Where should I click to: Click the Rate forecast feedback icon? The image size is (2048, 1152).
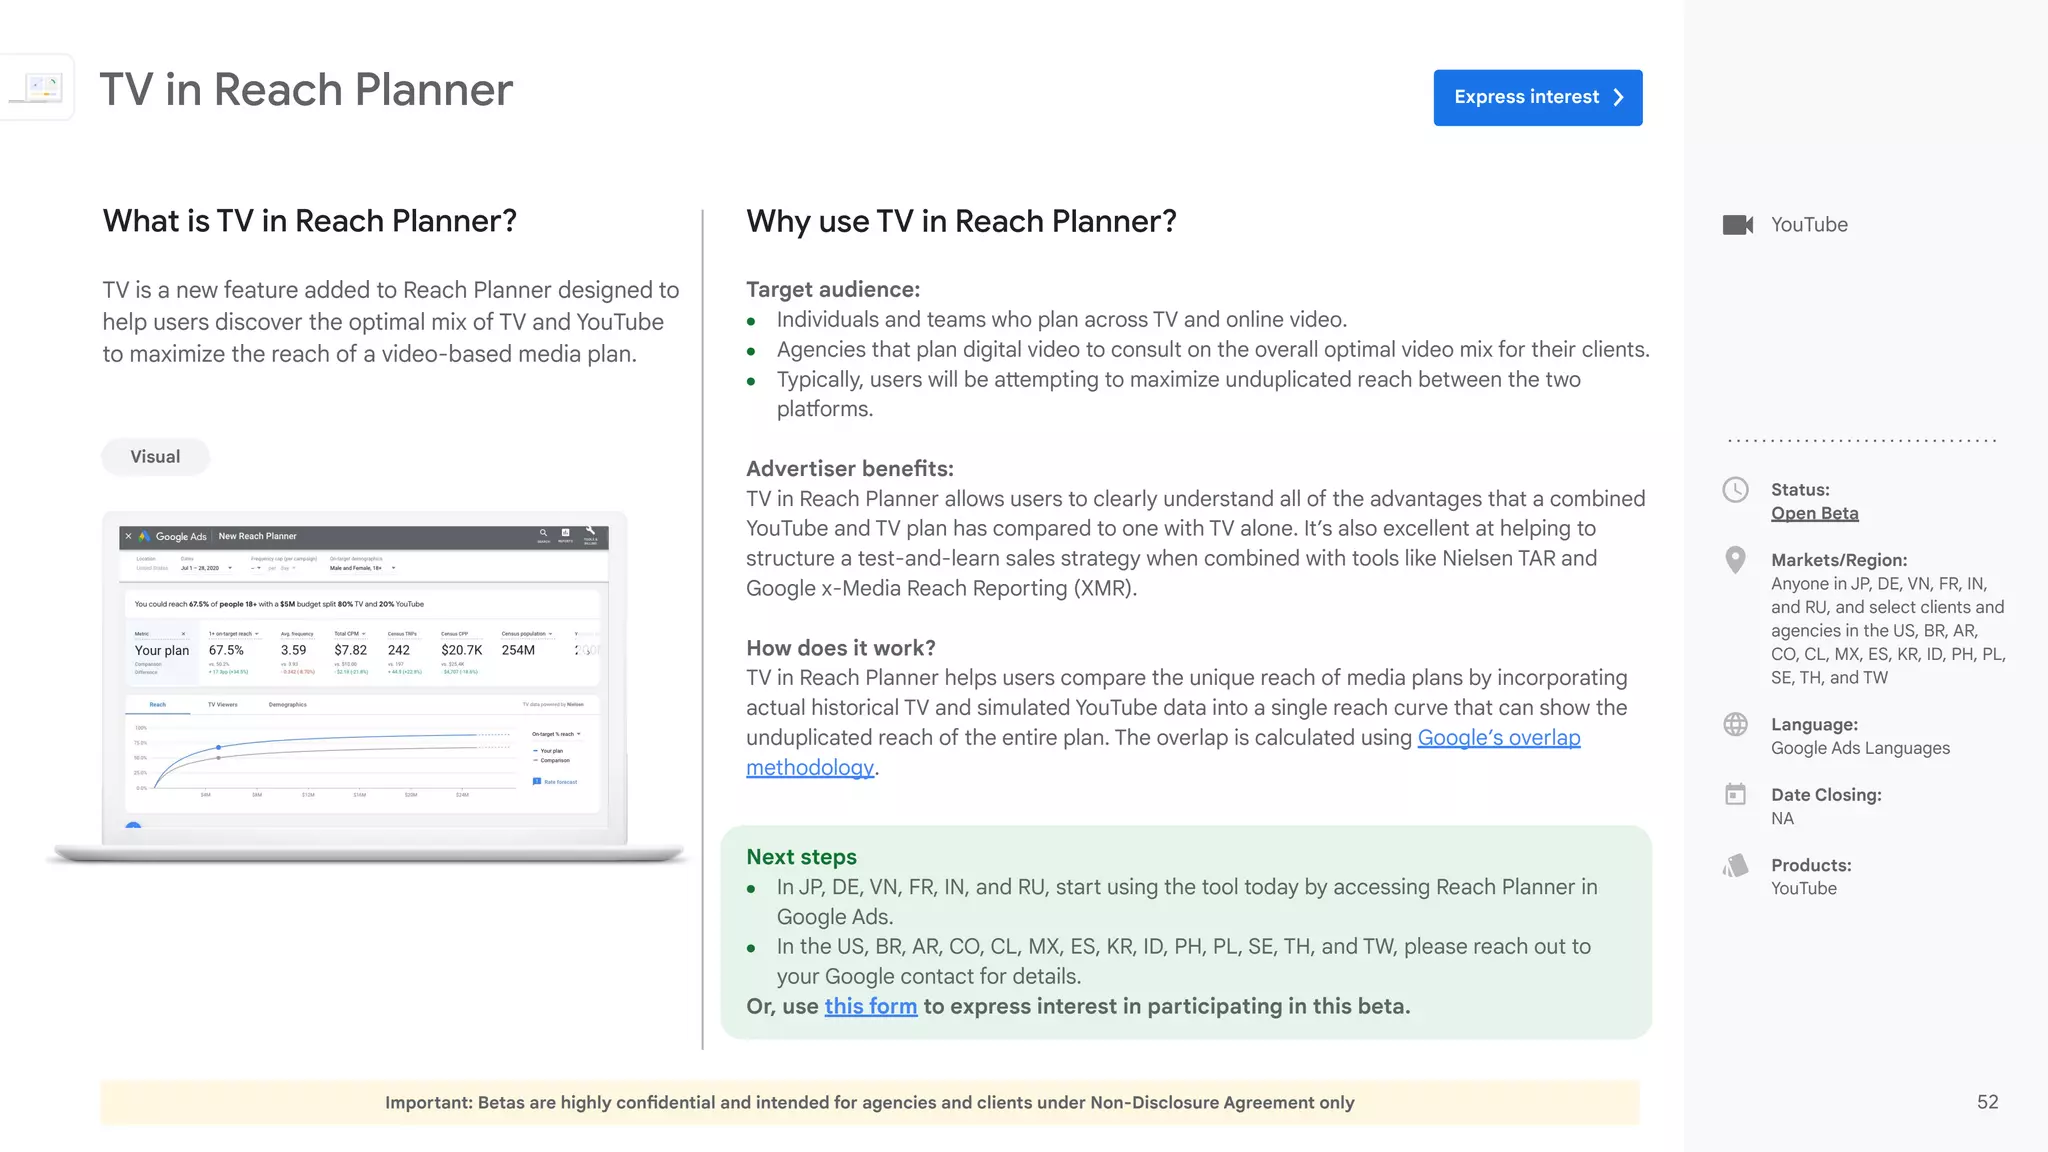[537, 782]
